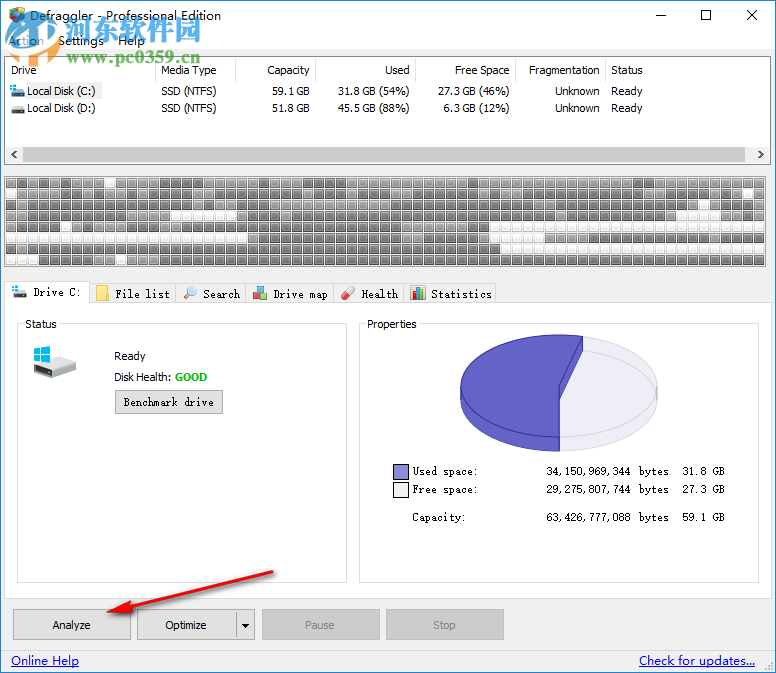Click the Free space color swatch
776x673 pixels.
click(401, 490)
